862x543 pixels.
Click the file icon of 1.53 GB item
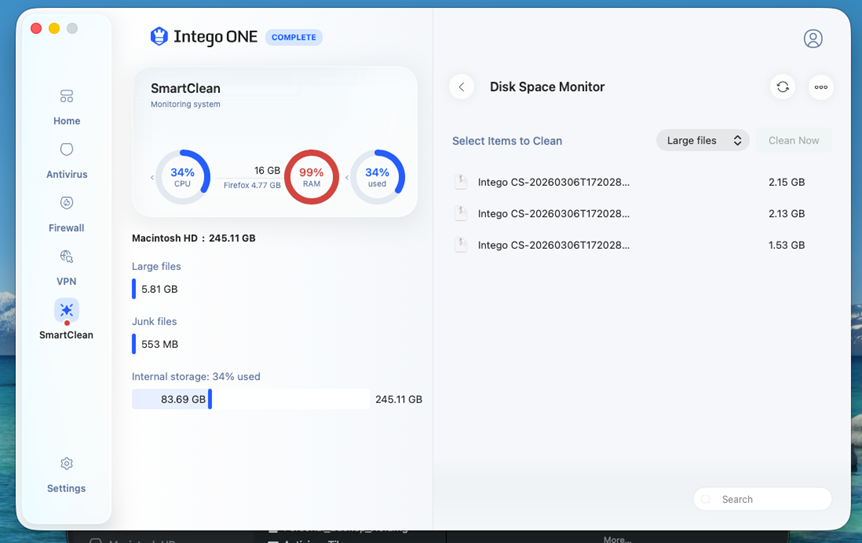coord(461,245)
